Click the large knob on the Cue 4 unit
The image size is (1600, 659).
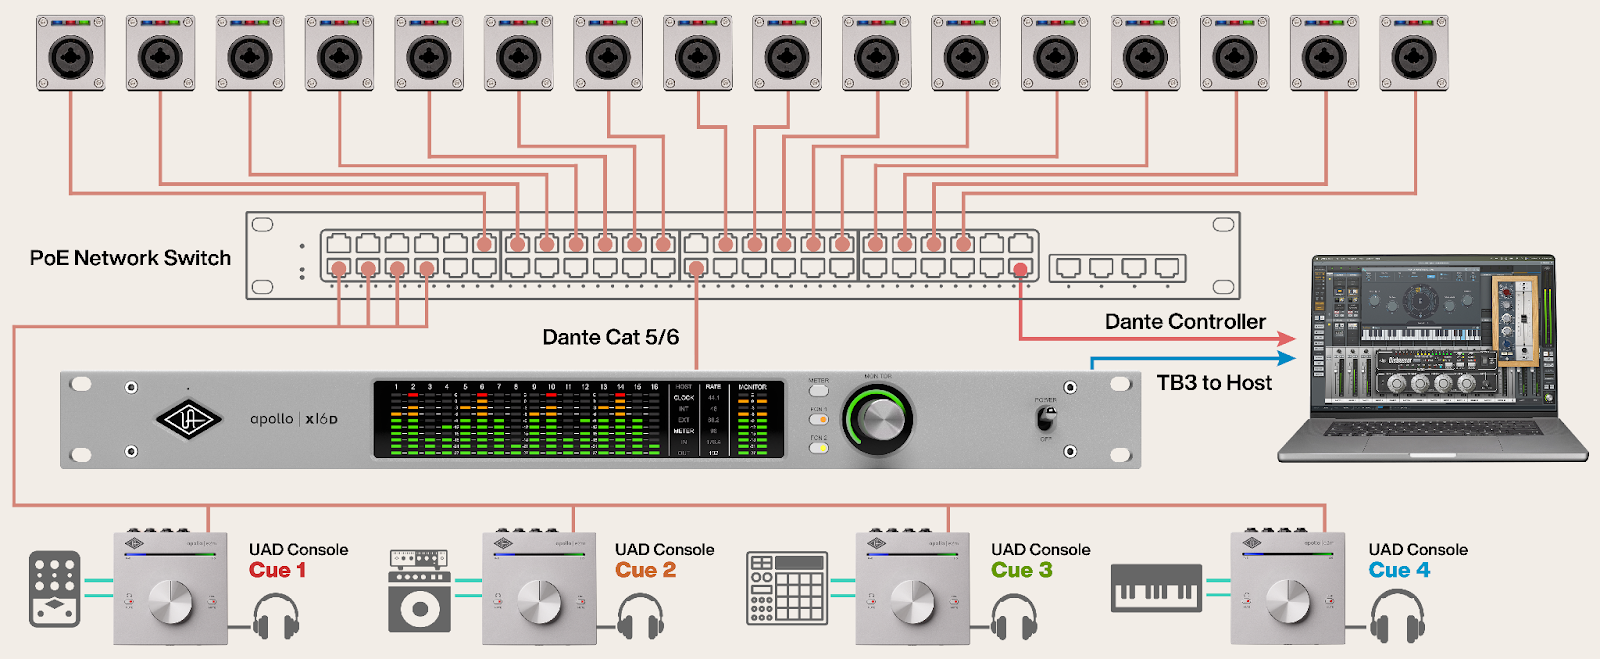pos(1288,602)
